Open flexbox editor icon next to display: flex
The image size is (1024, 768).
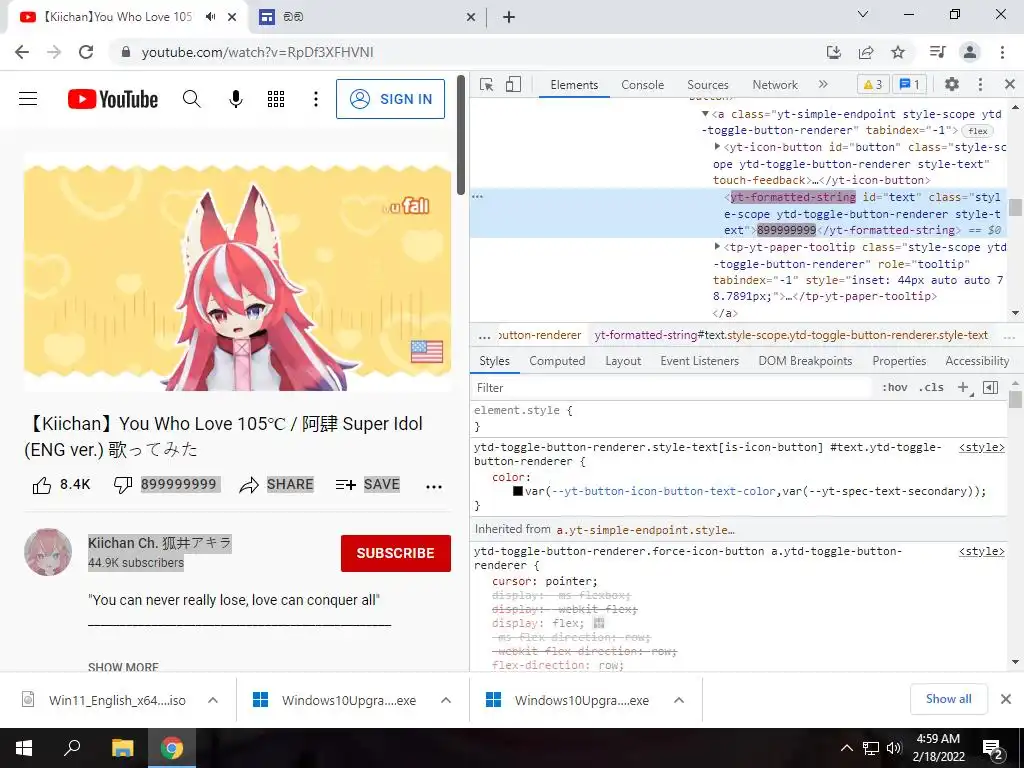coord(599,623)
